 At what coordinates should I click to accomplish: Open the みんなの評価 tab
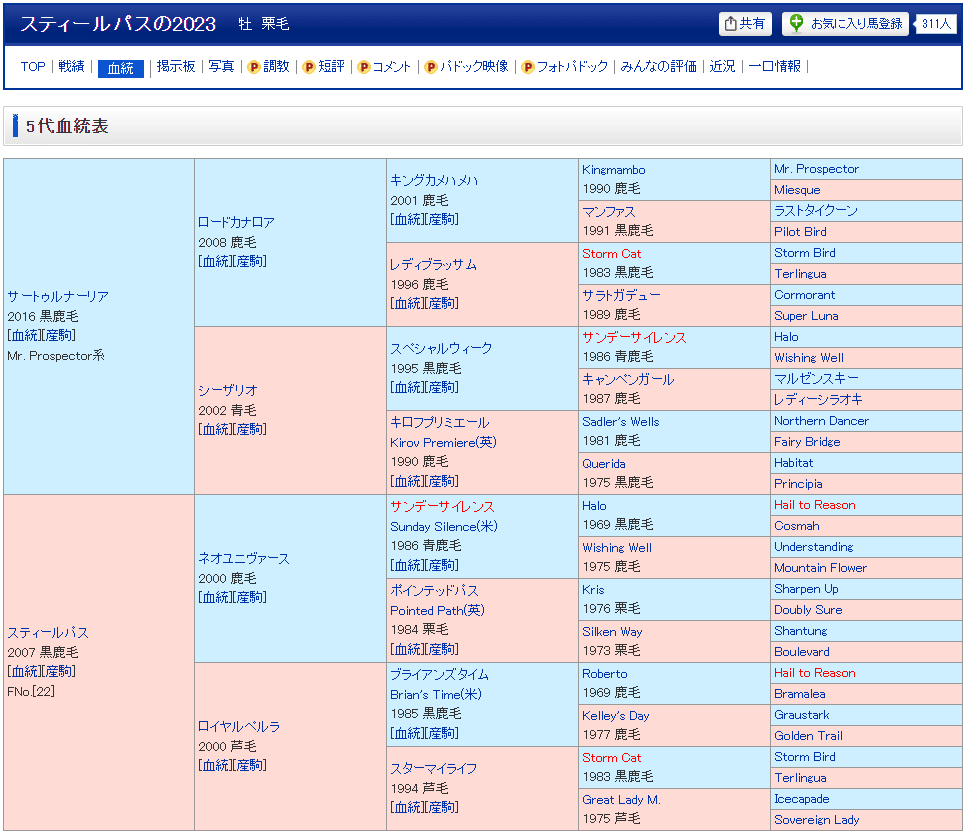pyautogui.click(x=658, y=66)
